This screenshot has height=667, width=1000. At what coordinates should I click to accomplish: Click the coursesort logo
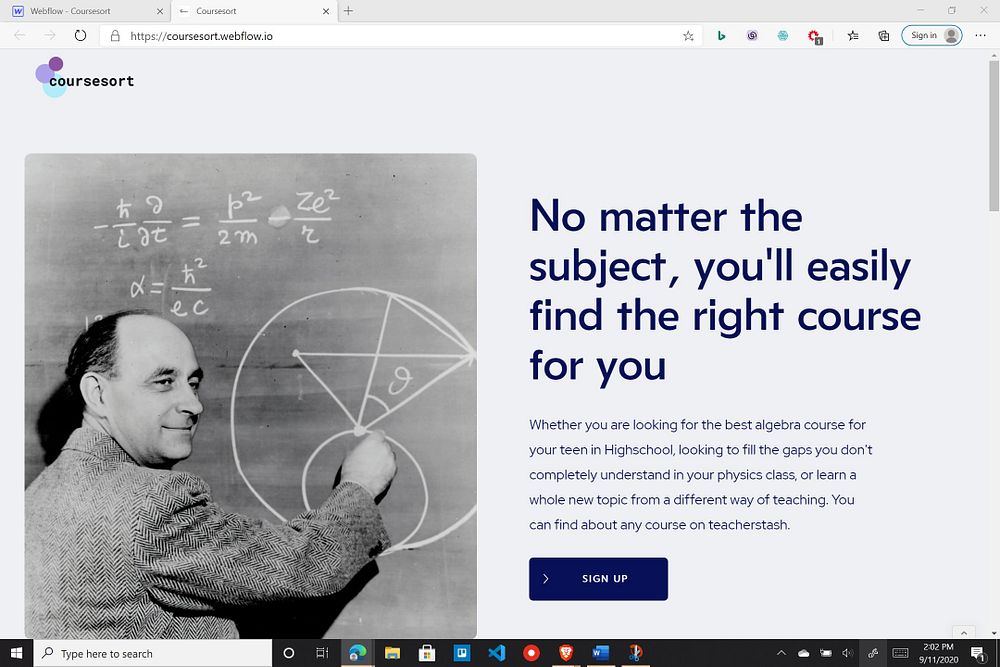pos(85,77)
